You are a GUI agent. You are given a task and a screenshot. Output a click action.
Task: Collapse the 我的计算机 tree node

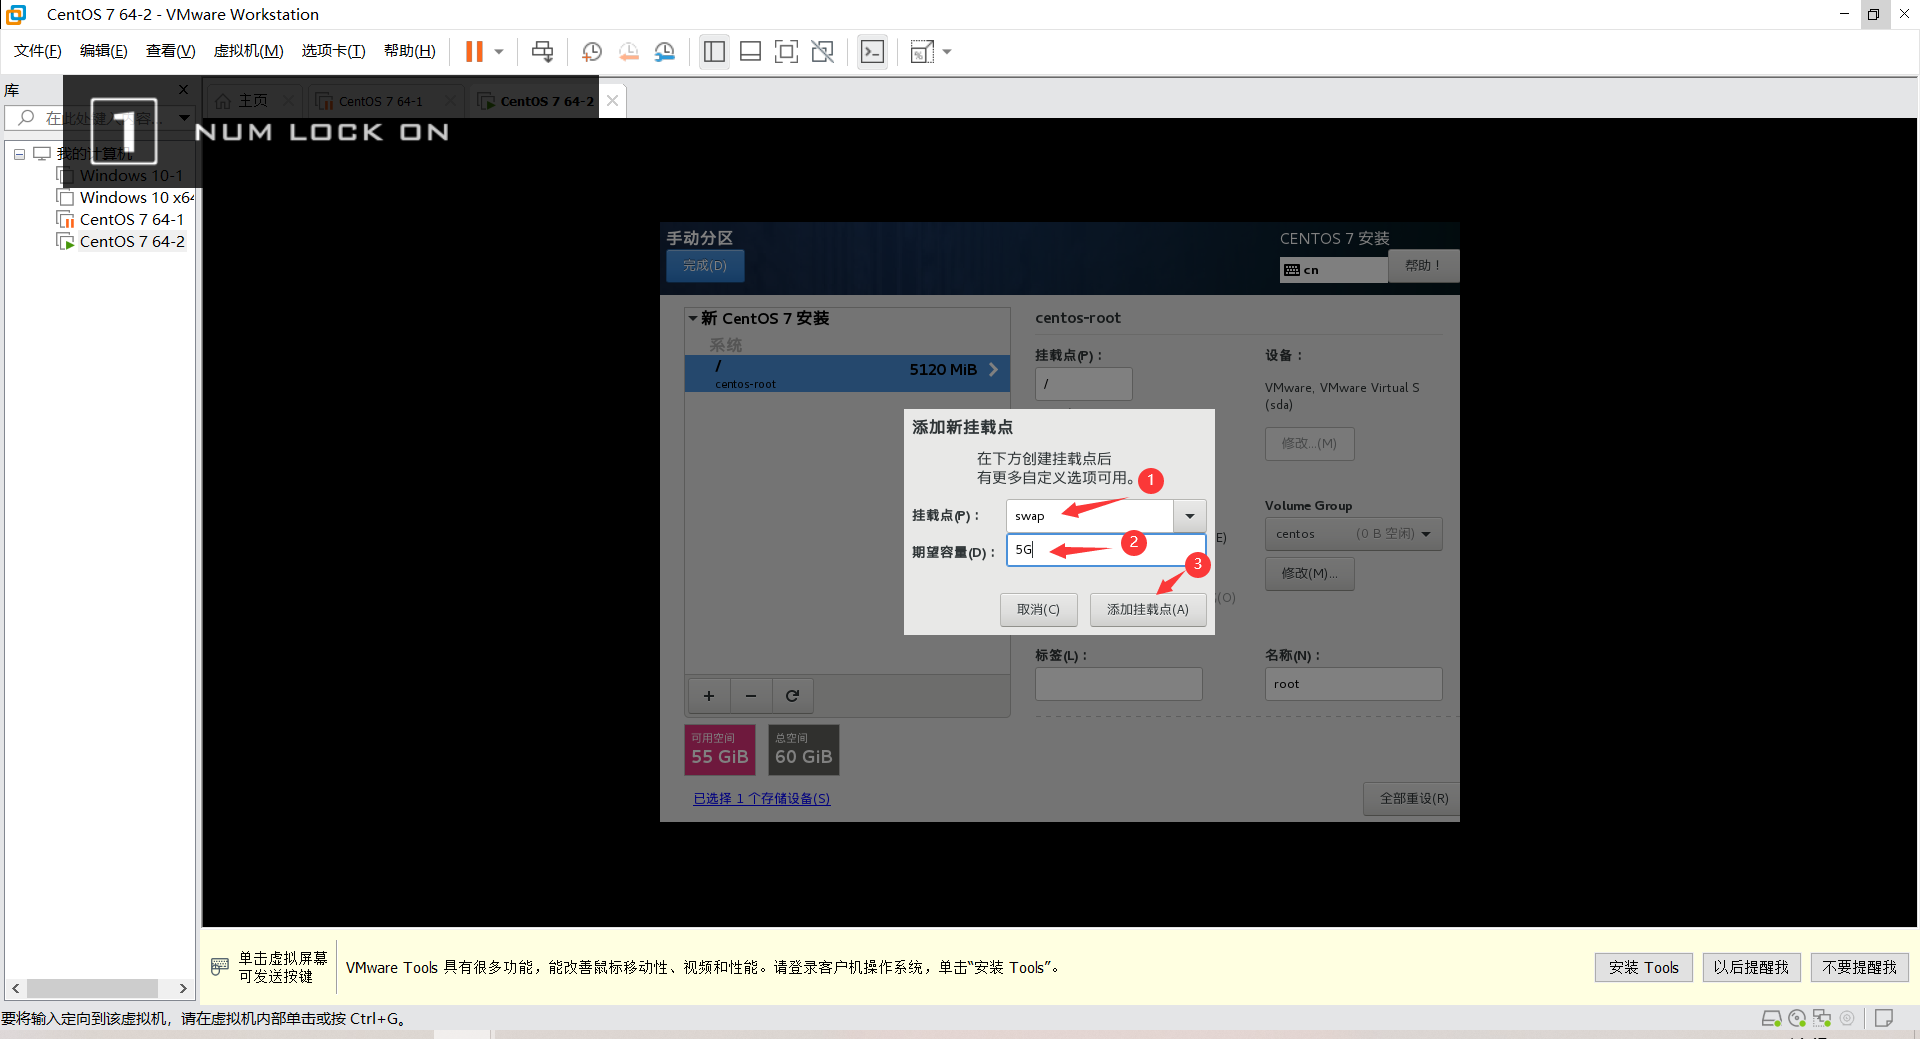(x=19, y=154)
